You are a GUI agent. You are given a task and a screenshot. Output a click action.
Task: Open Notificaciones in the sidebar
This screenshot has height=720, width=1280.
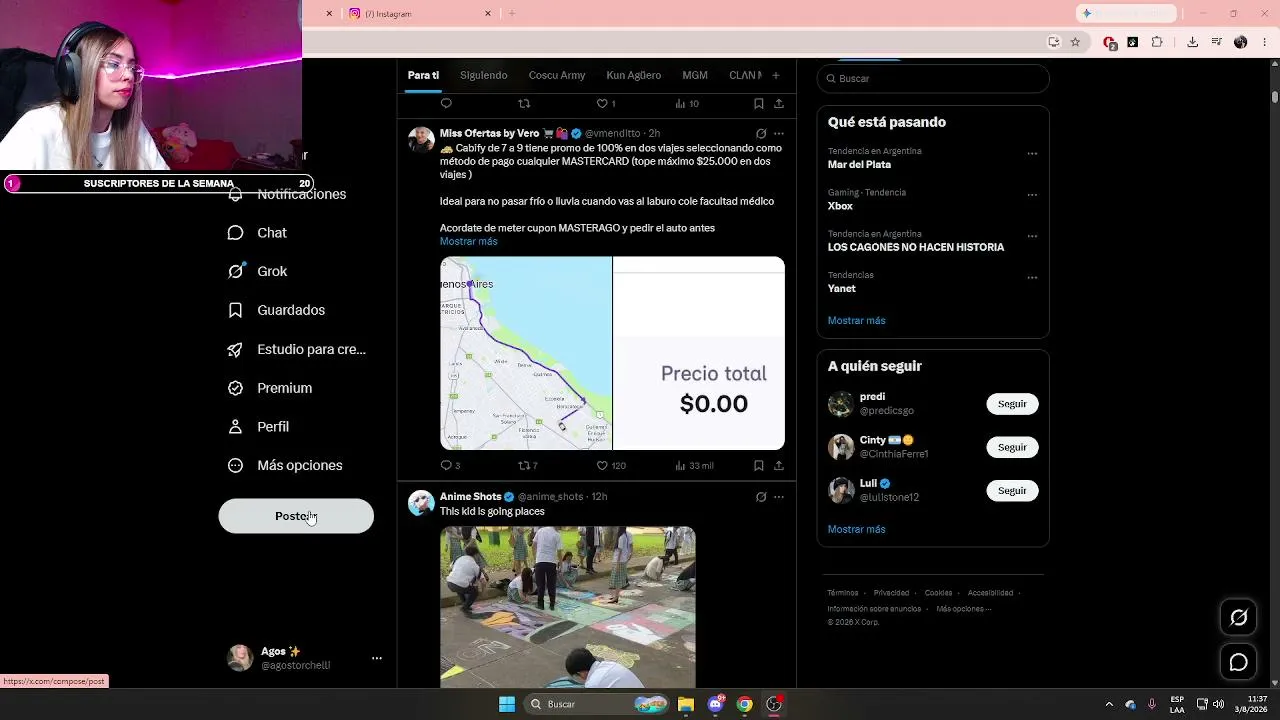287,194
